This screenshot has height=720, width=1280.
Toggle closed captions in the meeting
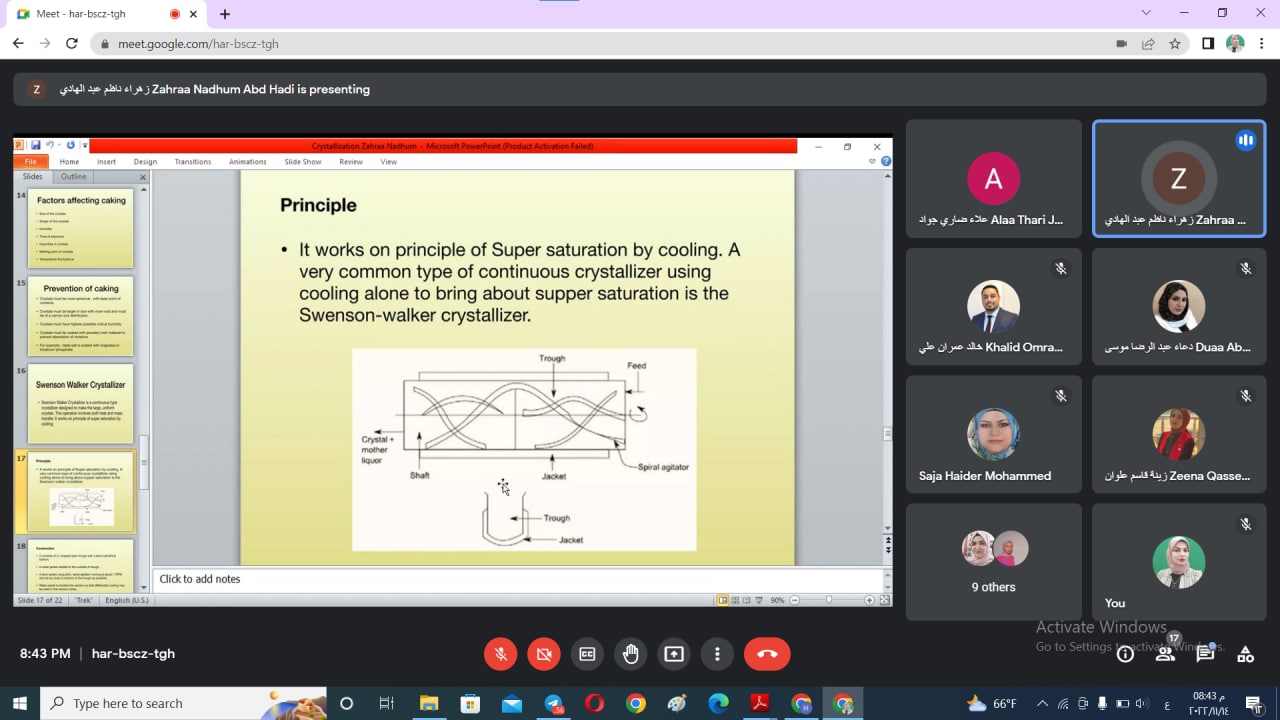(587, 654)
